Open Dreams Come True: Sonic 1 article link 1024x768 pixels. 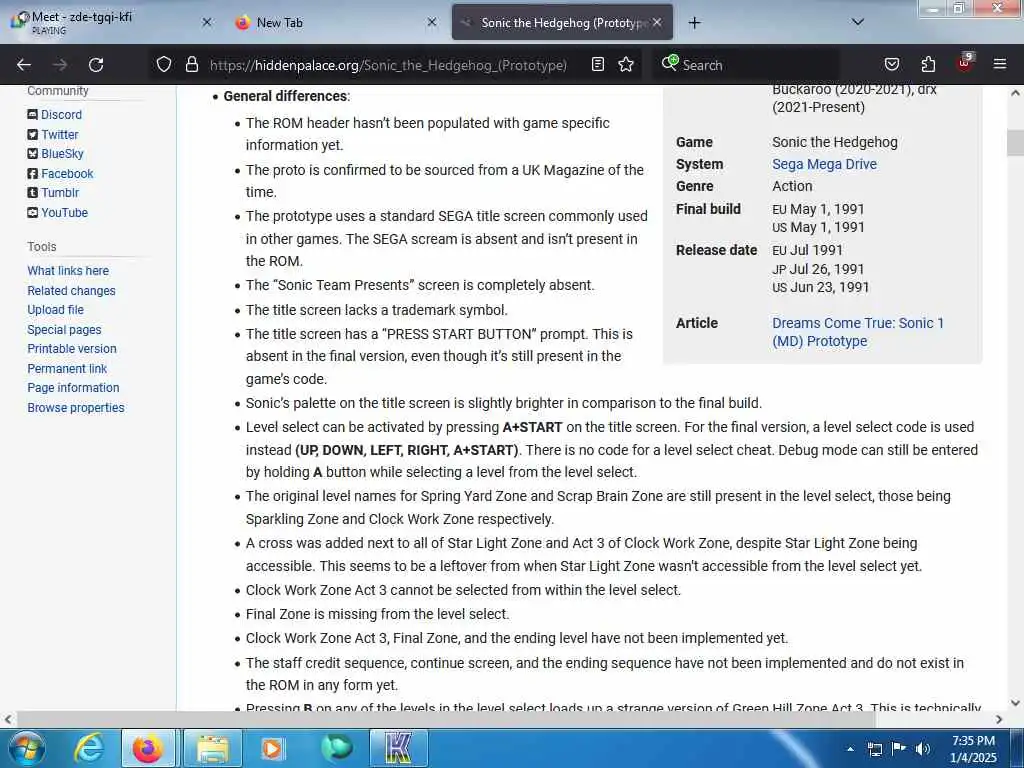pos(857,332)
